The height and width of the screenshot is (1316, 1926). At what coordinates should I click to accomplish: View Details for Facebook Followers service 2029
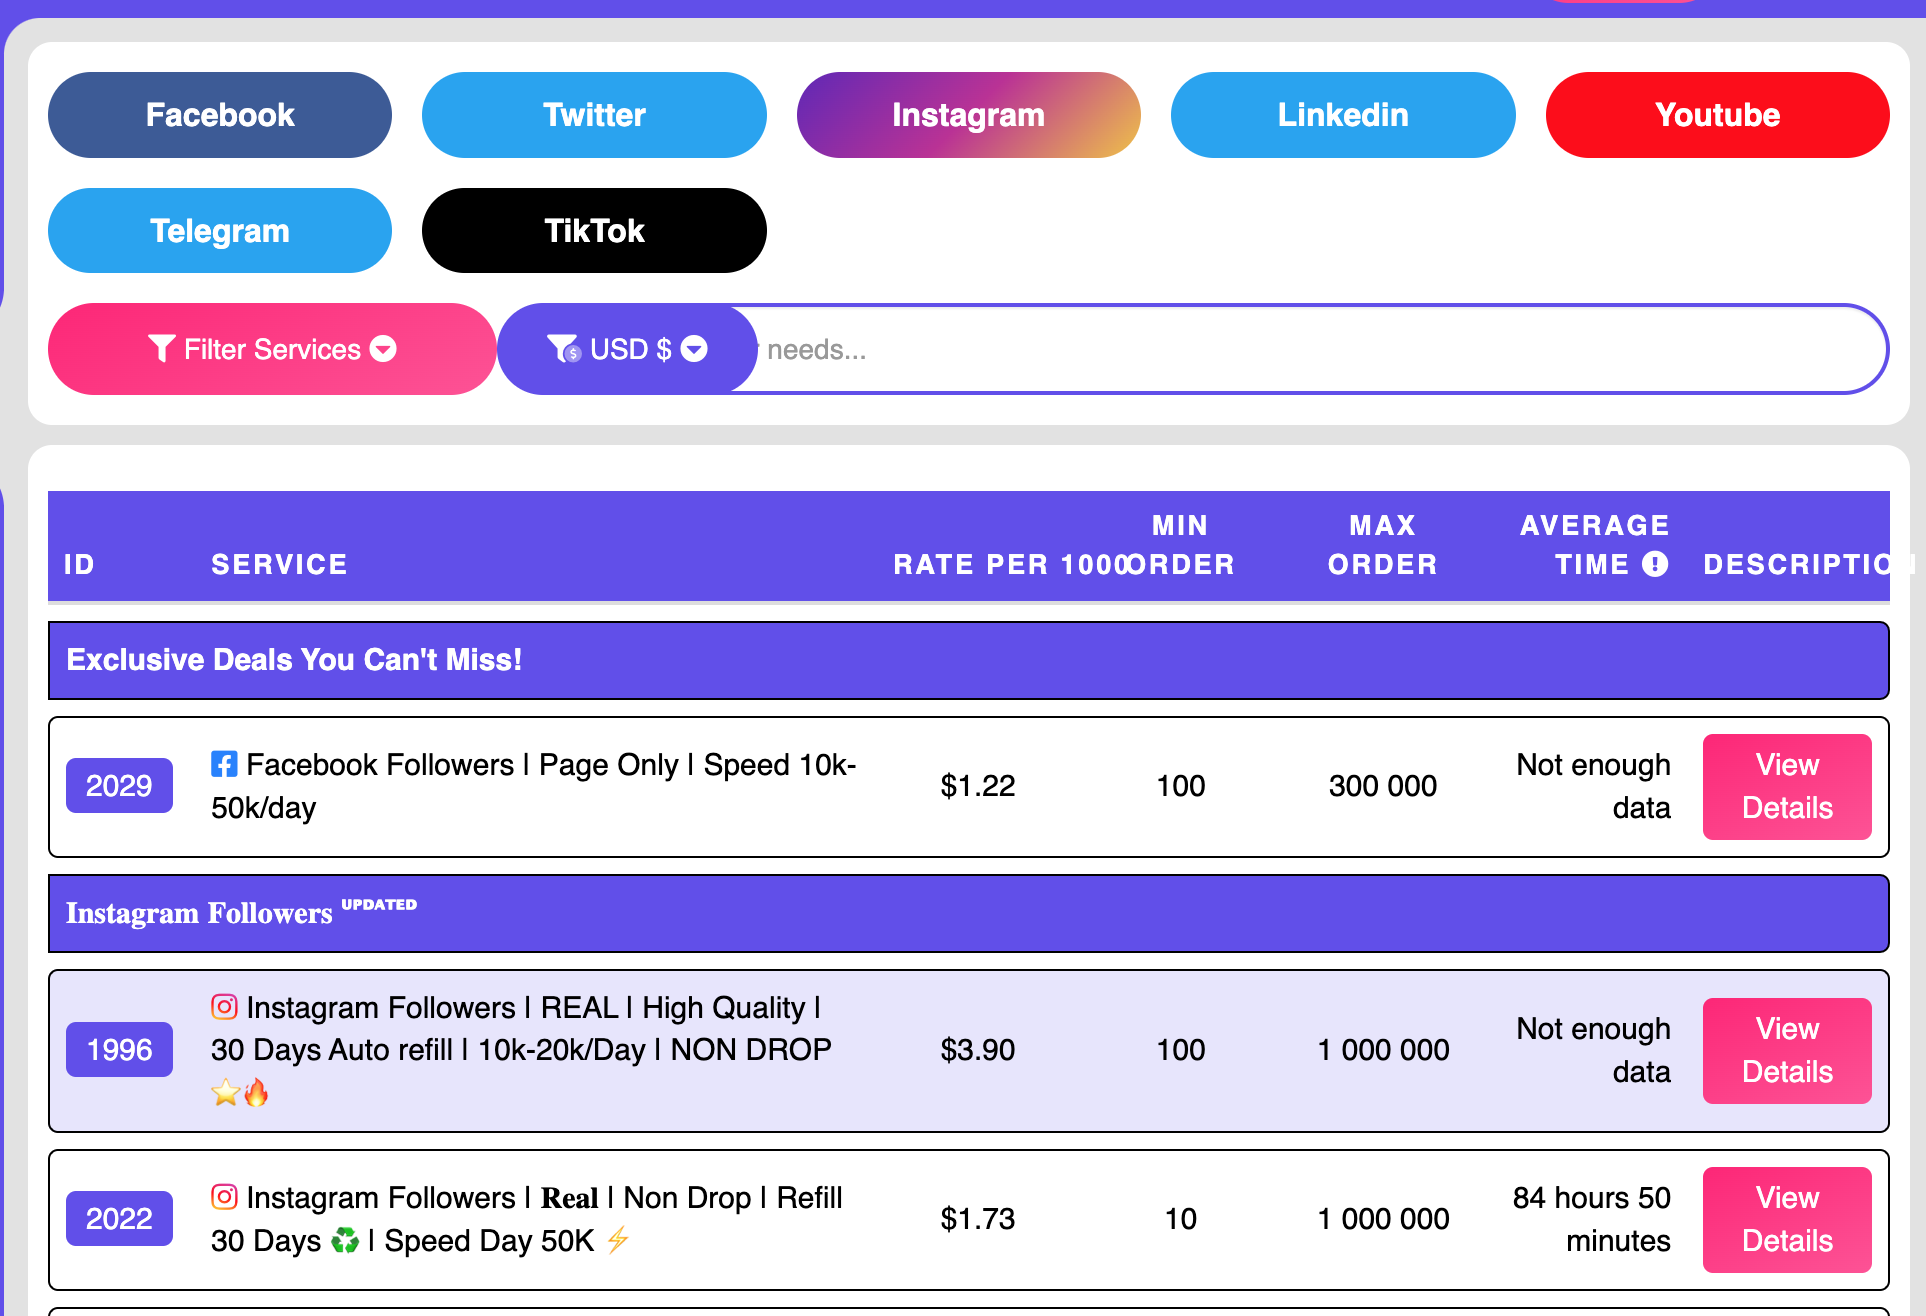tap(1787, 786)
